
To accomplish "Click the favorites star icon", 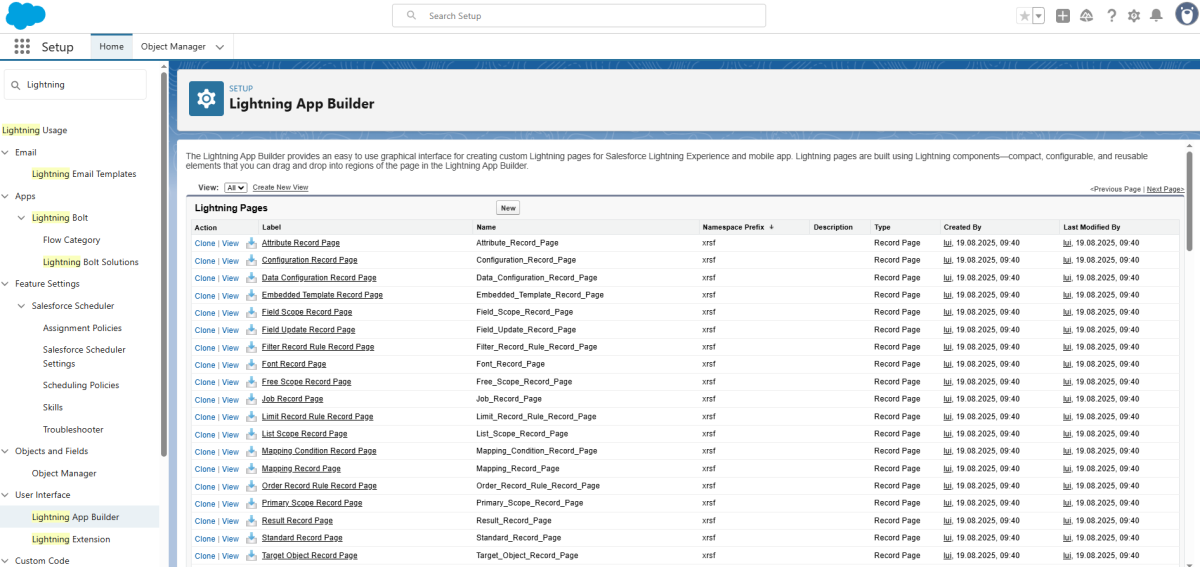I will tap(1024, 16).
